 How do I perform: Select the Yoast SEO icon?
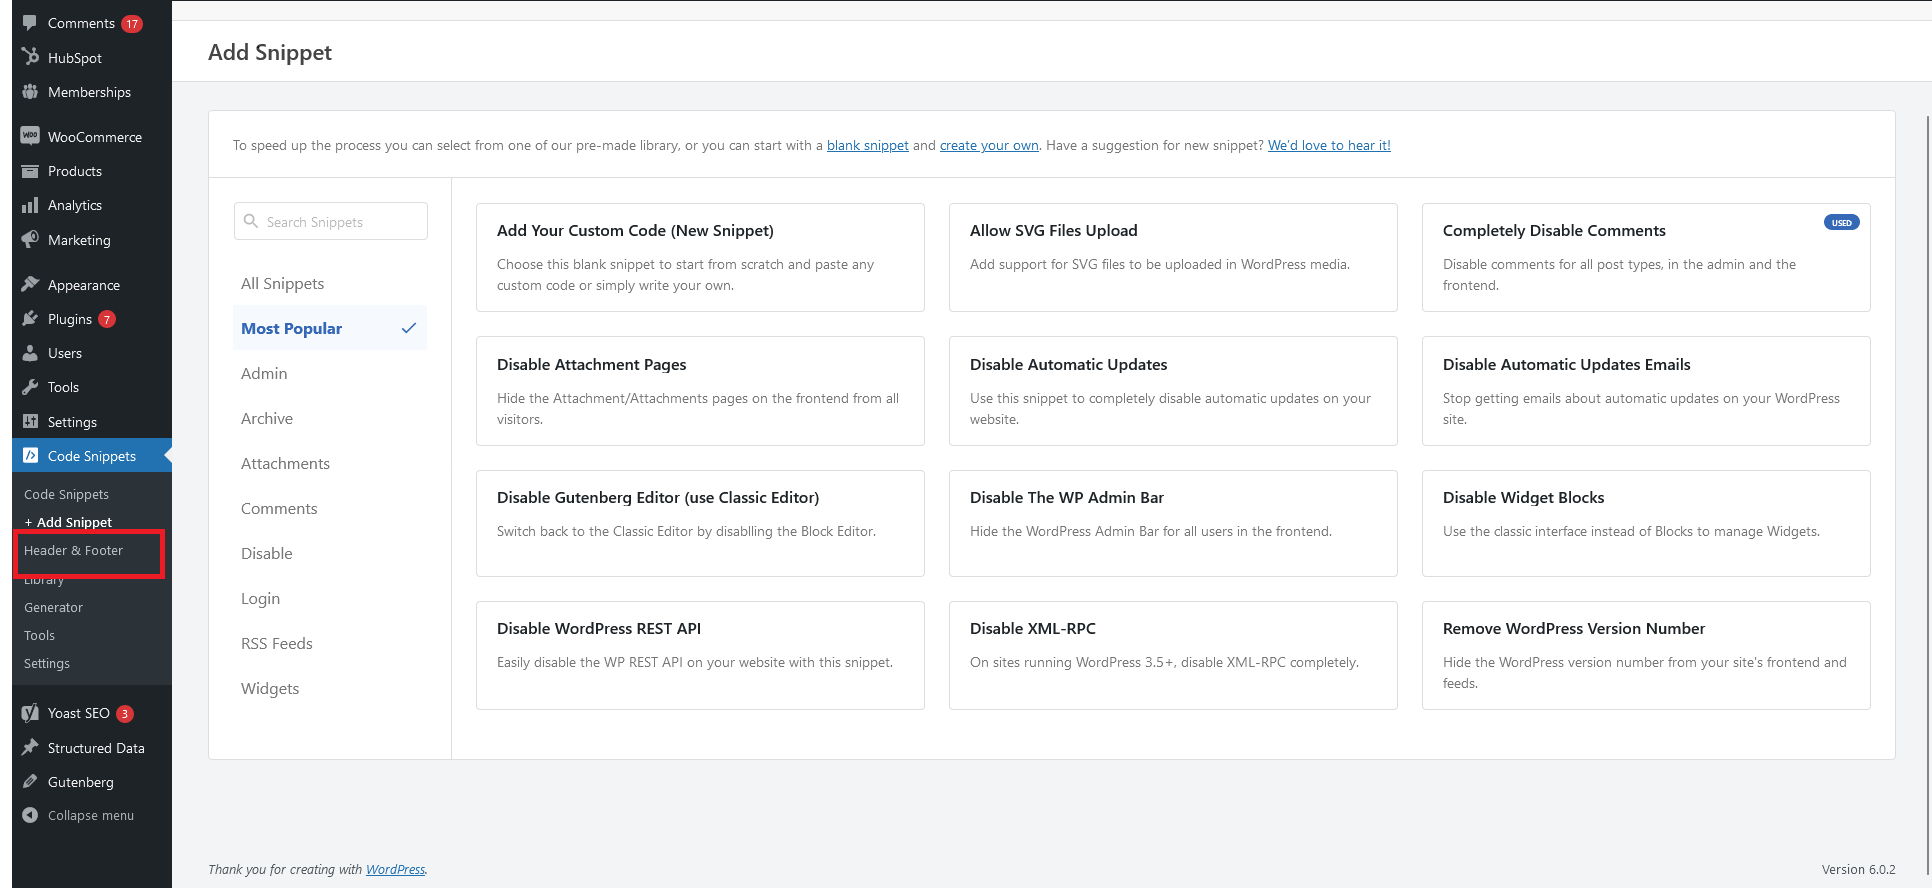[30, 713]
